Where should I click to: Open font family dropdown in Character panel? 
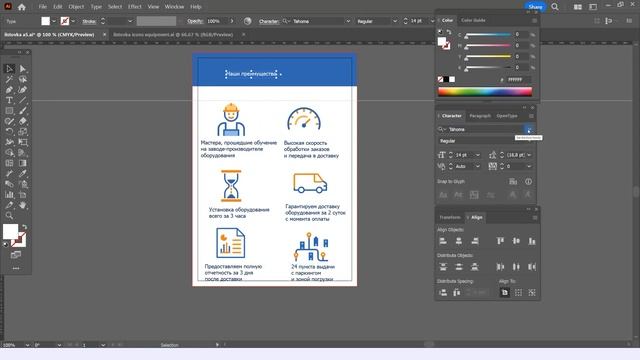tap(529, 129)
